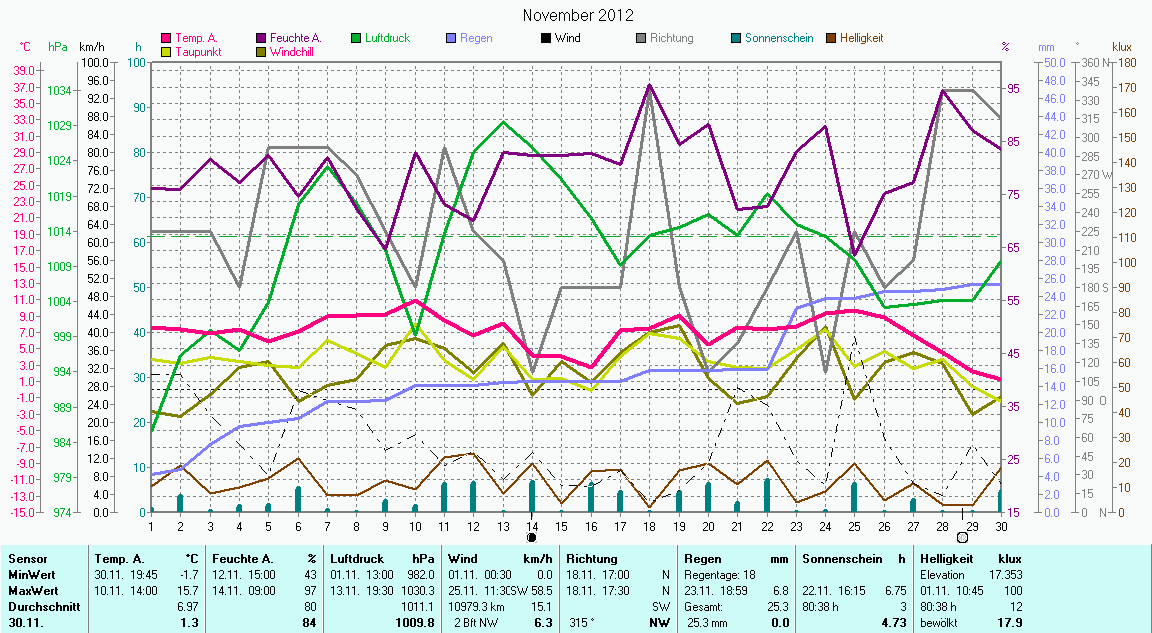Screen dimensions: 1152x633
Task: Select the blue Regen legend marker
Action: pos(451,39)
